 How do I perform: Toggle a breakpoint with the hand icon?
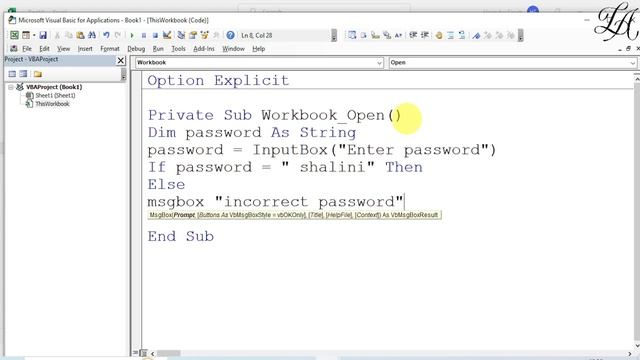[x=439, y=36]
